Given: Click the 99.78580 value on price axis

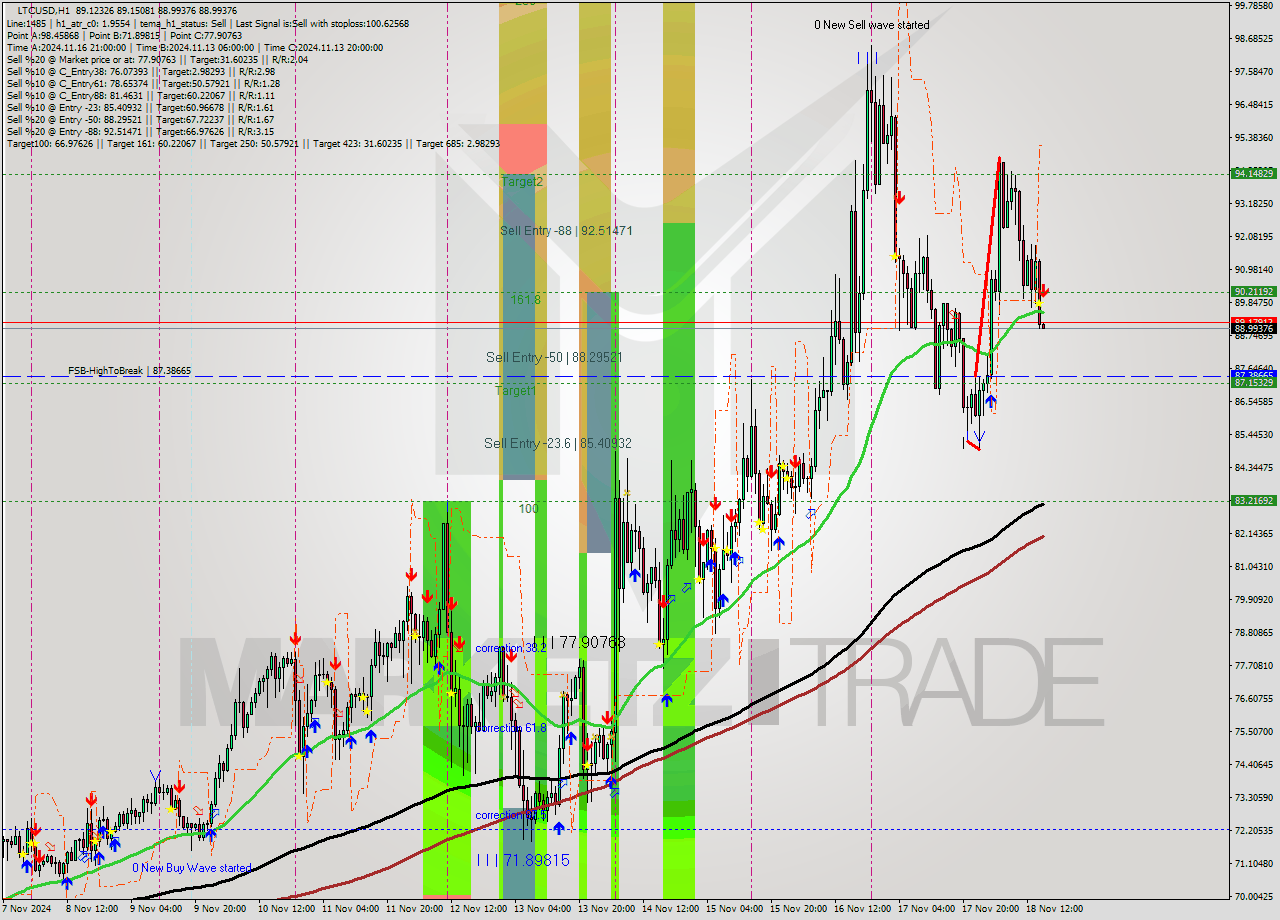Looking at the screenshot, I should click(1254, 6).
